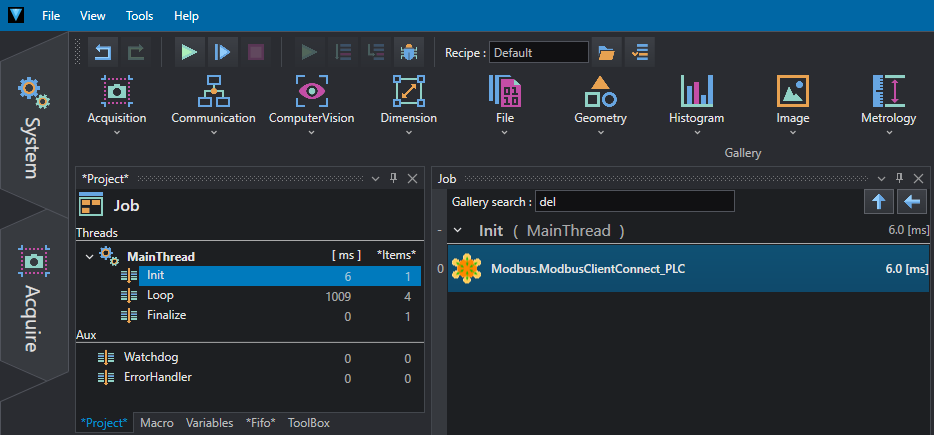Click the Geometry shapes icon
Viewport: 934px width, 435px height.
(x=600, y=93)
